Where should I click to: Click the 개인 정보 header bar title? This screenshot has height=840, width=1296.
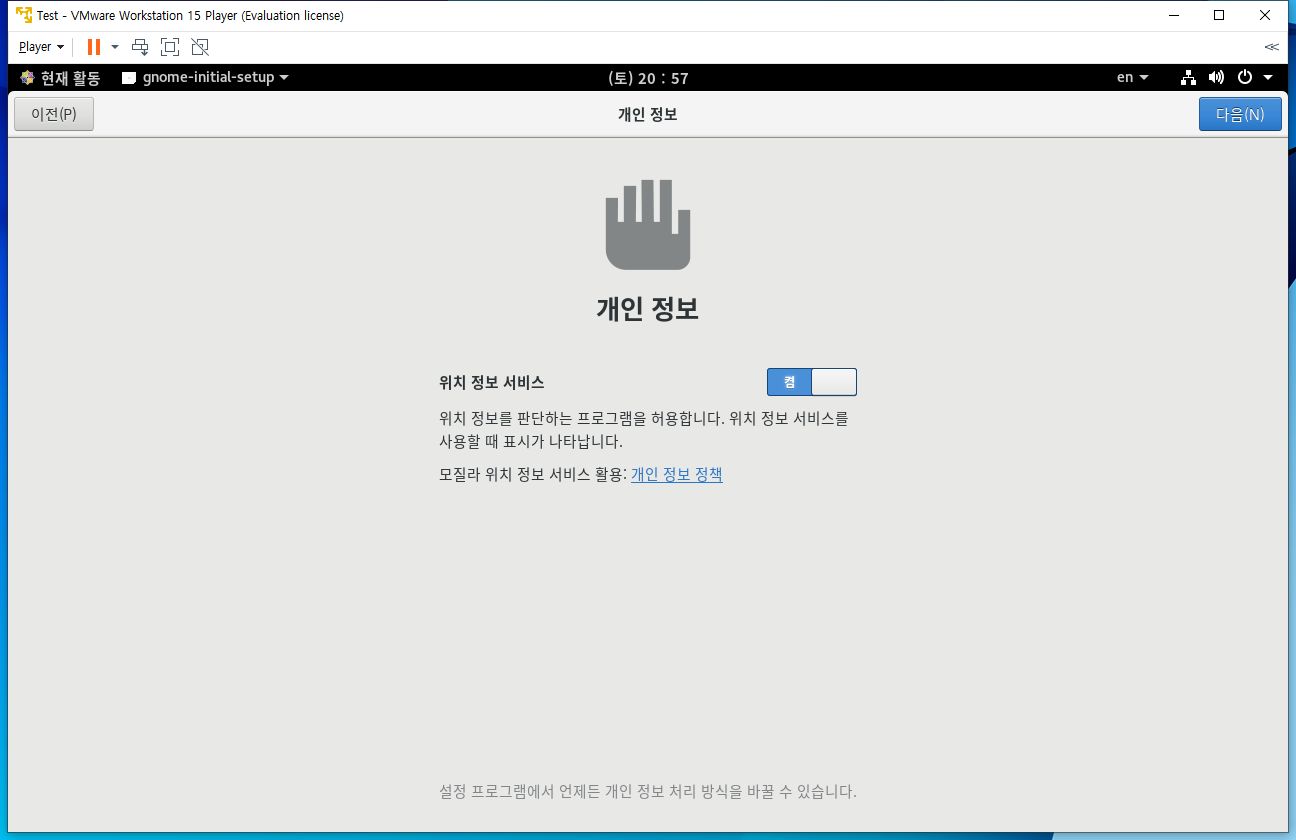[x=648, y=114]
